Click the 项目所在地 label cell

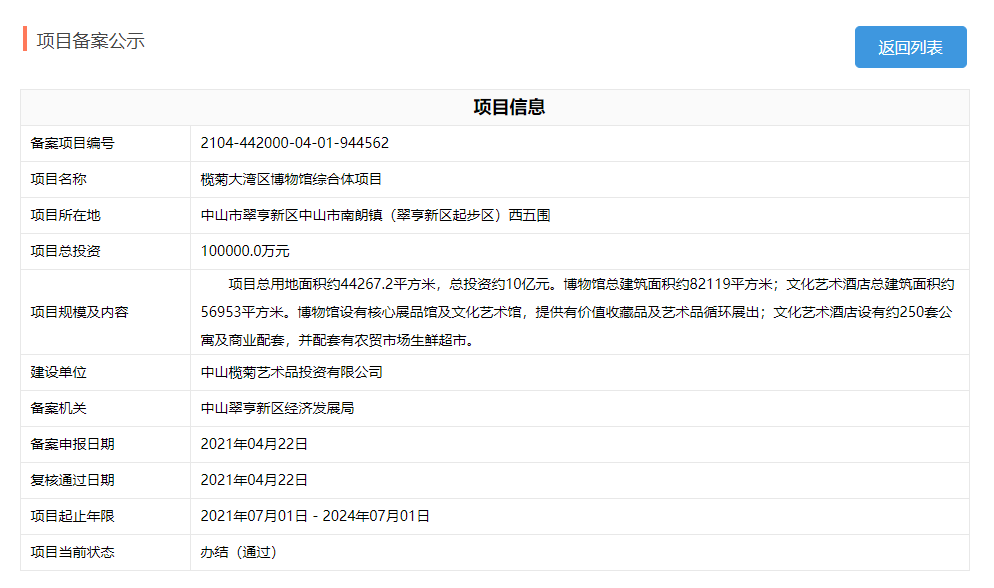(105, 215)
